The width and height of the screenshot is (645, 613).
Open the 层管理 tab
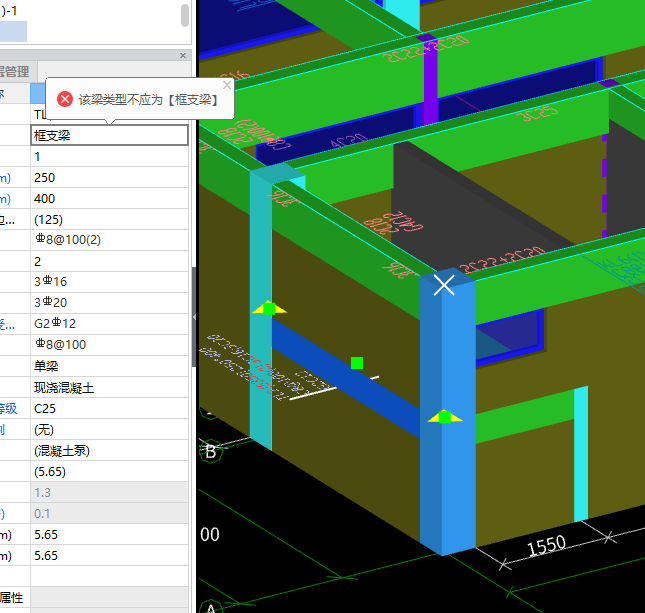(x=14, y=72)
